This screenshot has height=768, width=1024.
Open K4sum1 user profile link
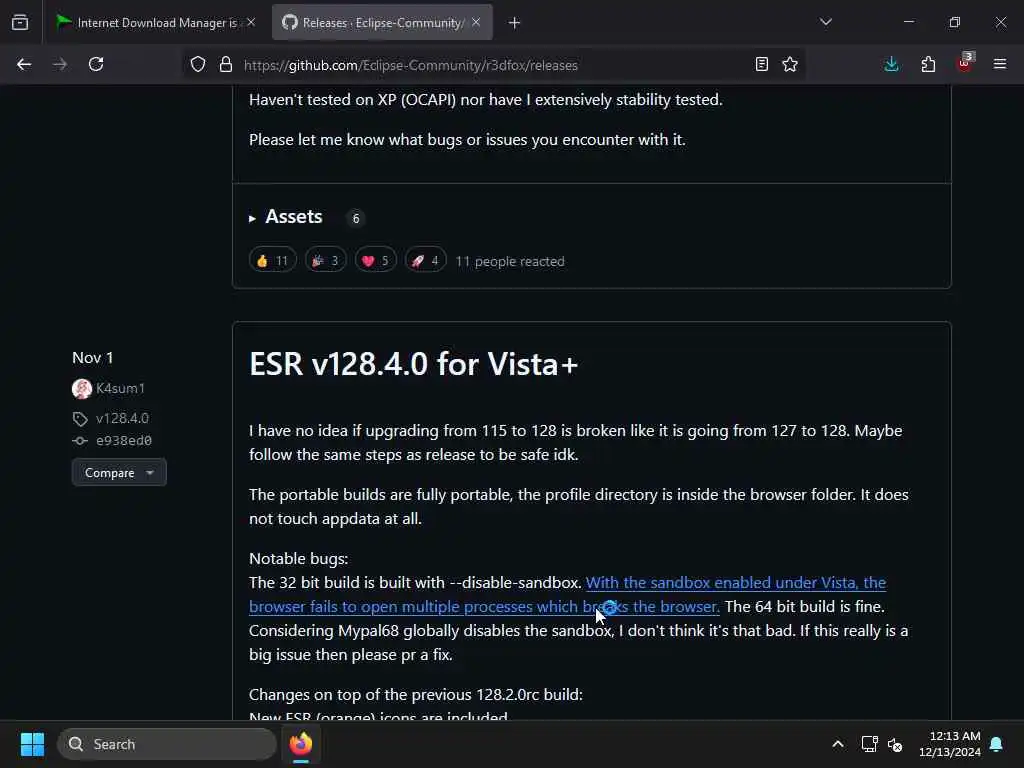(x=120, y=388)
